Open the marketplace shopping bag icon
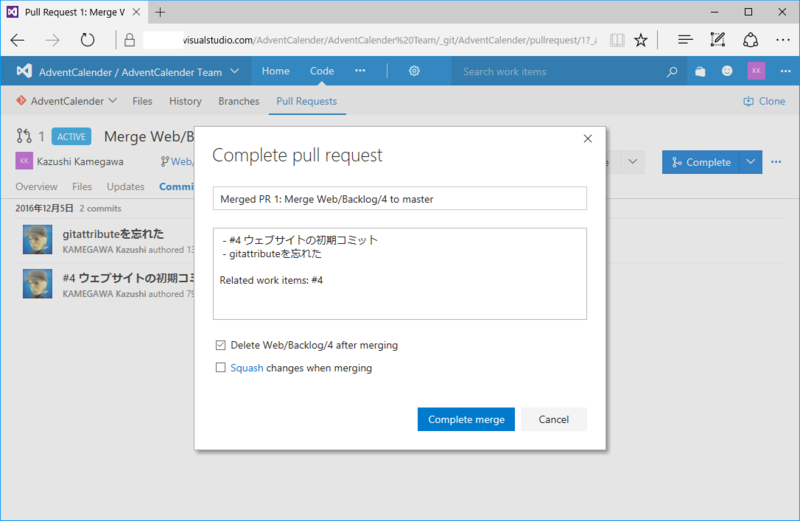Screen dimensions: 800x521 tap(700, 71)
